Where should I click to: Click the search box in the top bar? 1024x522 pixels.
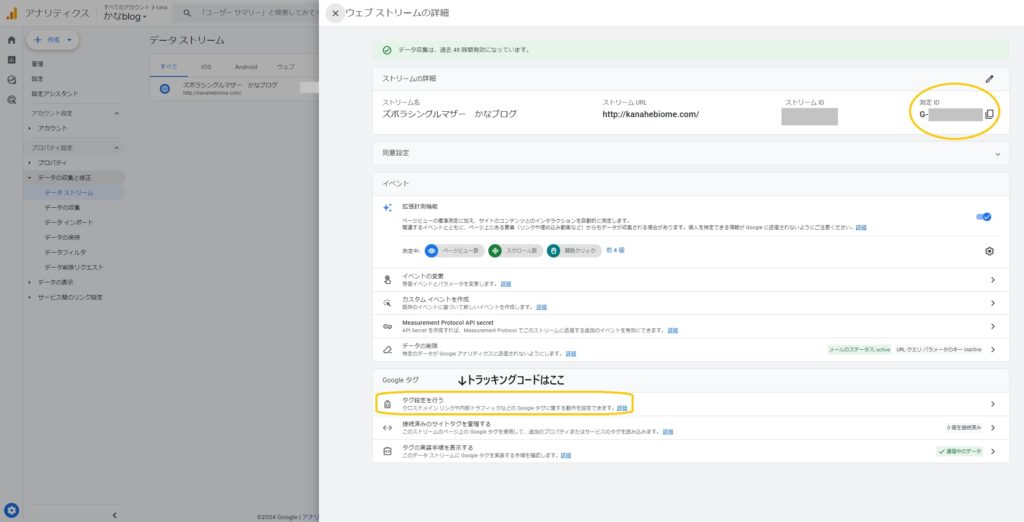tap(250, 13)
